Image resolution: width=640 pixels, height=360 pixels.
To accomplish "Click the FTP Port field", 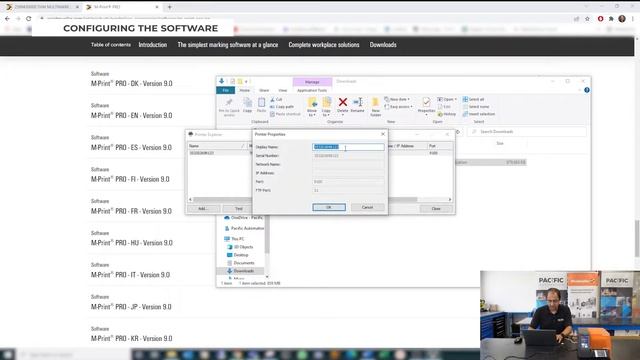I will coord(348,190).
